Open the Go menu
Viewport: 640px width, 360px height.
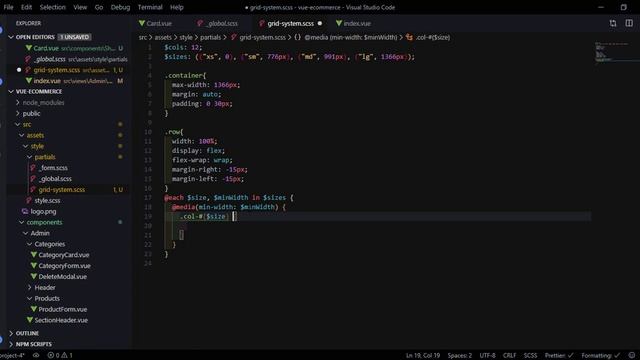pos(99,7)
